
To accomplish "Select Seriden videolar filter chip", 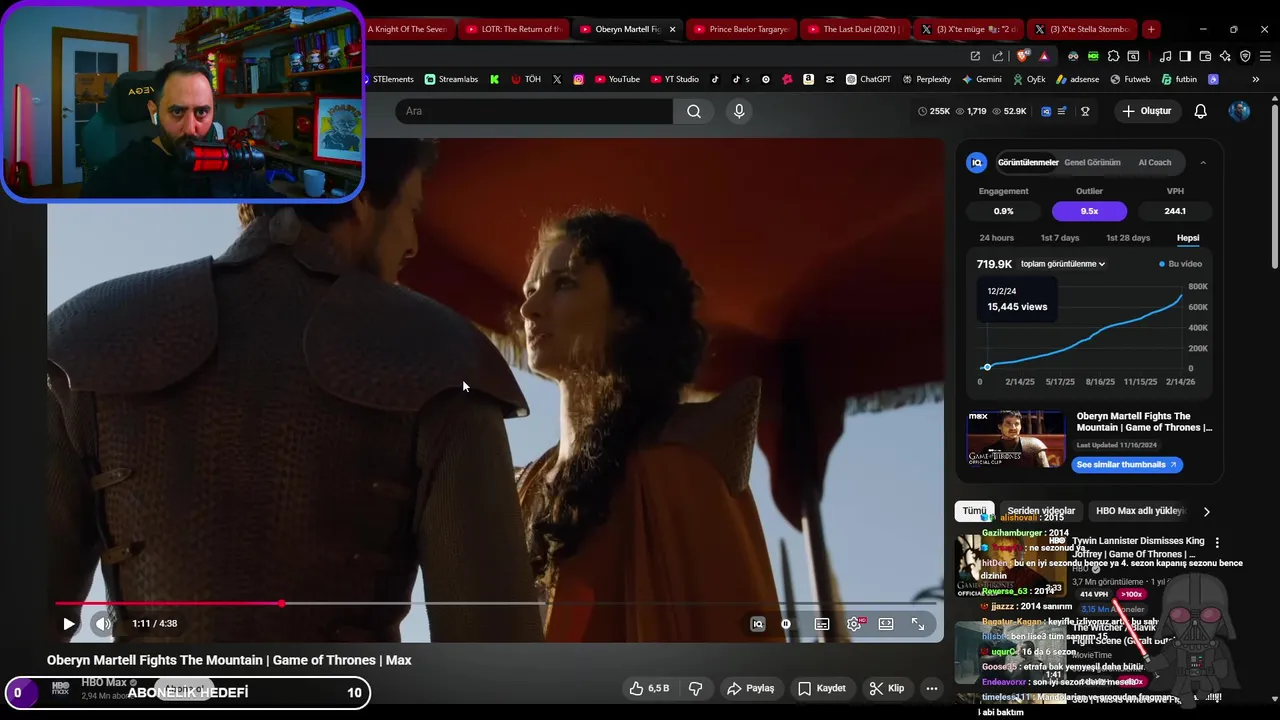I will click(1041, 511).
